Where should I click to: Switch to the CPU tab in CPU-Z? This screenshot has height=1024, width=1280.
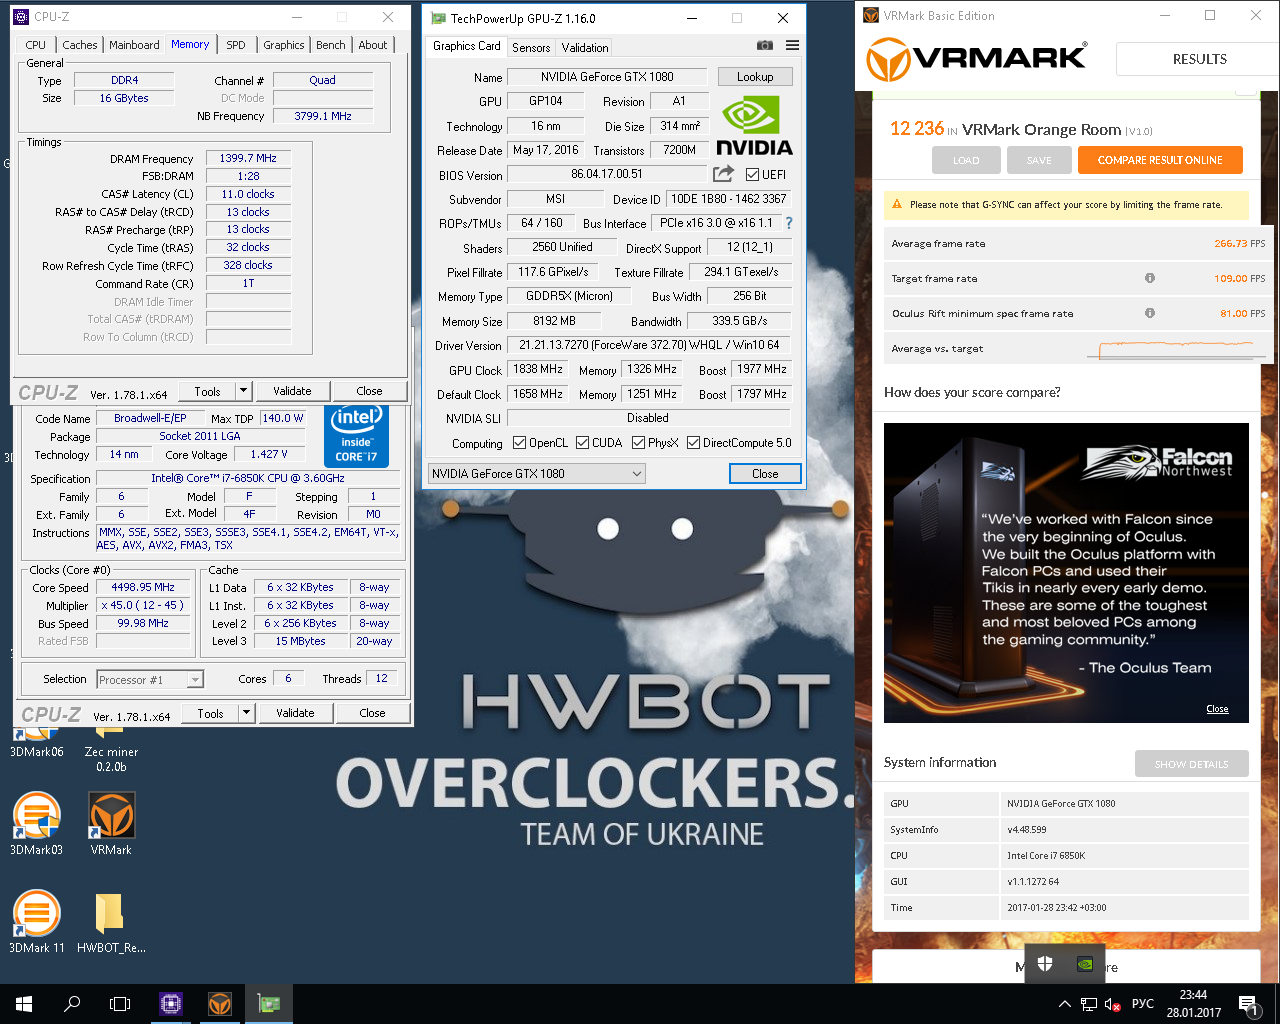[35, 45]
